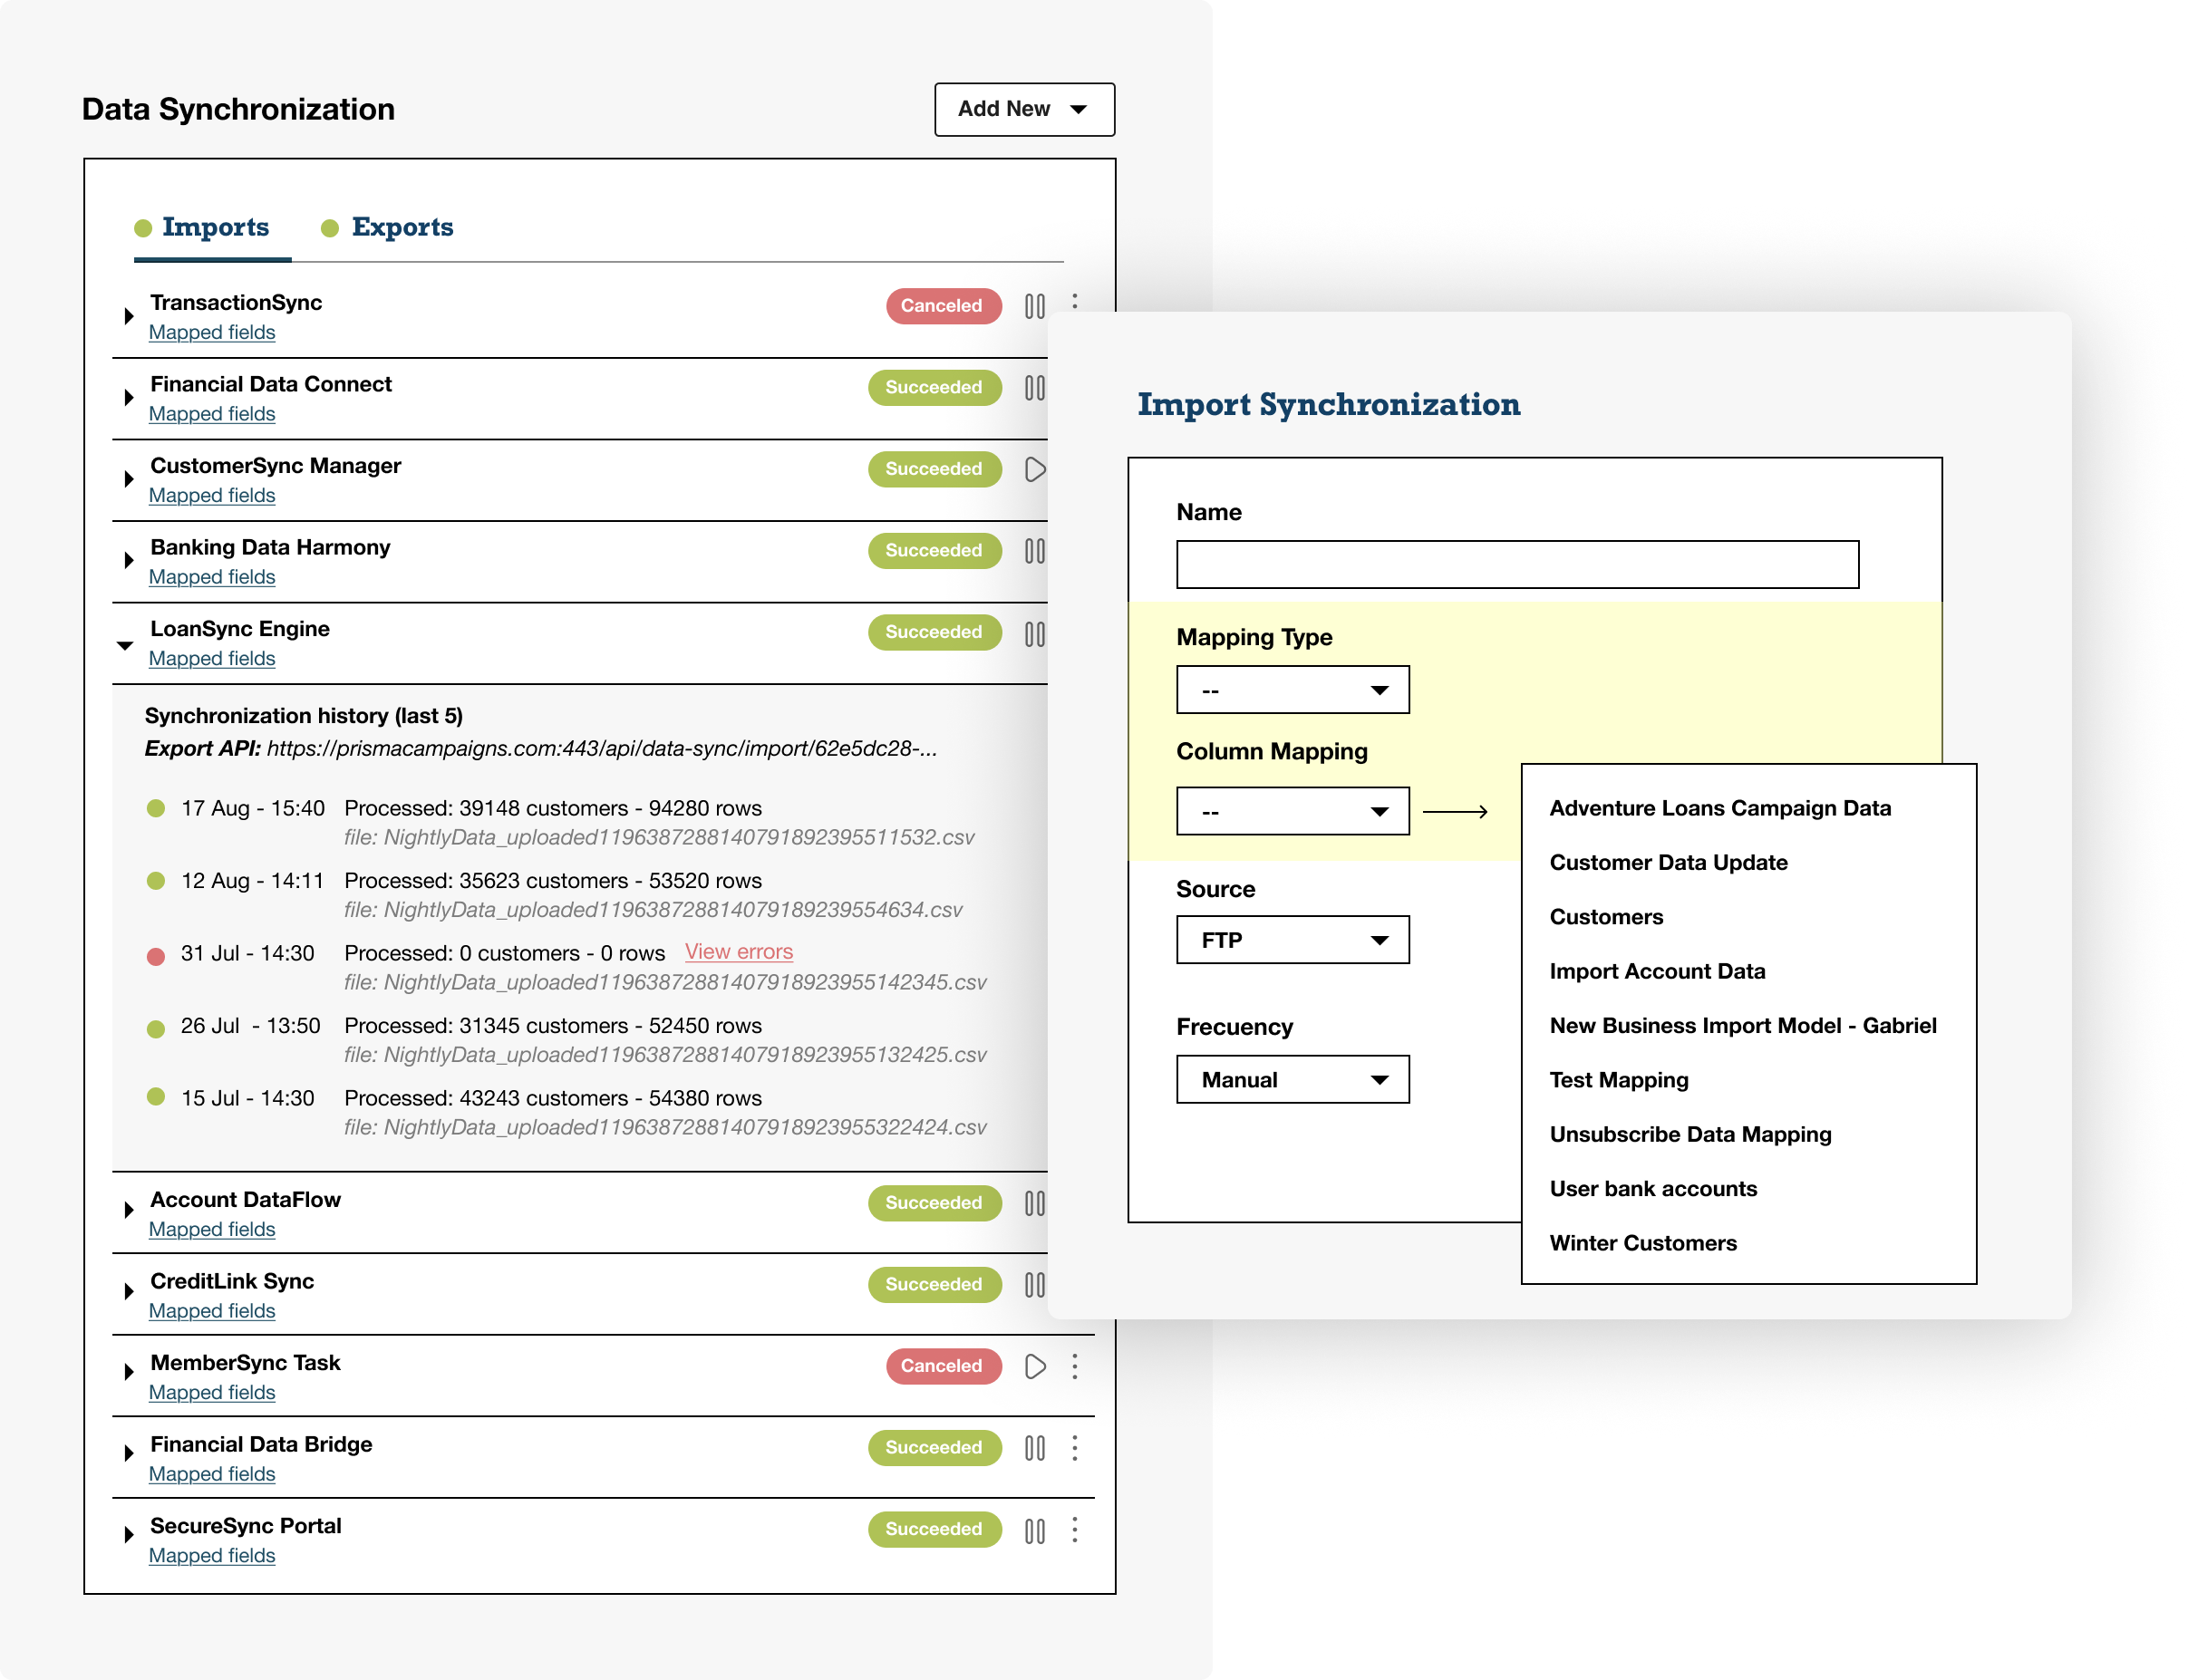Click the Canceled badge on MemberSync Task
The width and height of the screenshot is (2188, 1680).
click(x=943, y=1366)
